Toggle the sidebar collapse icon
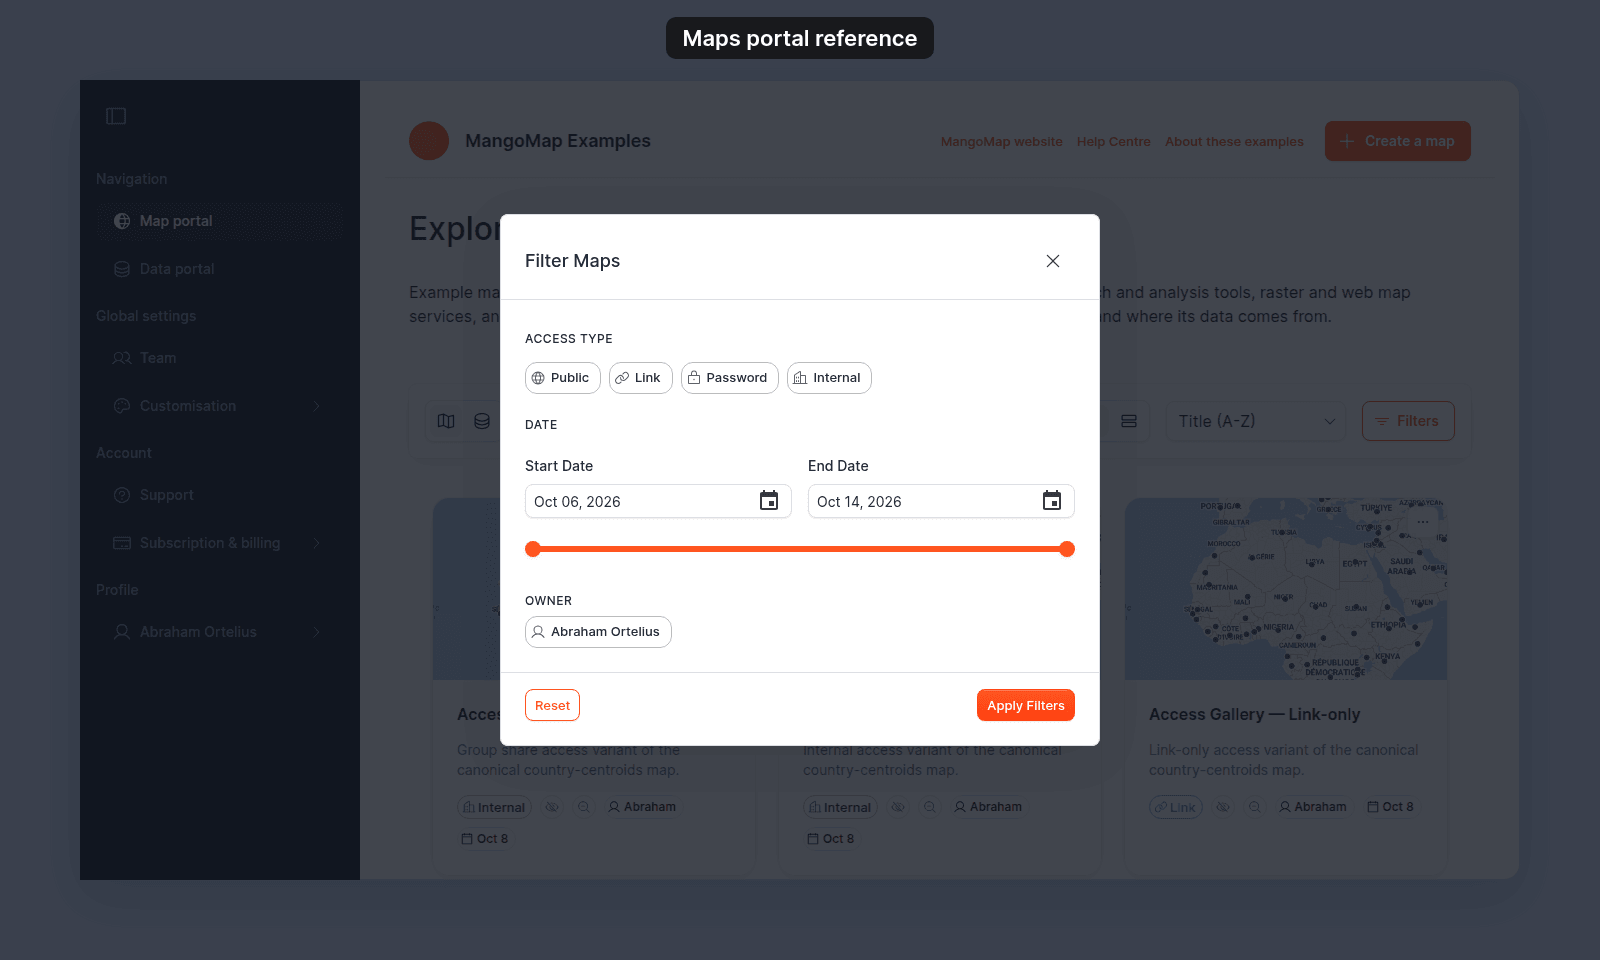Image resolution: width=1600 pixels, height=960 pixels. (116, 116)
